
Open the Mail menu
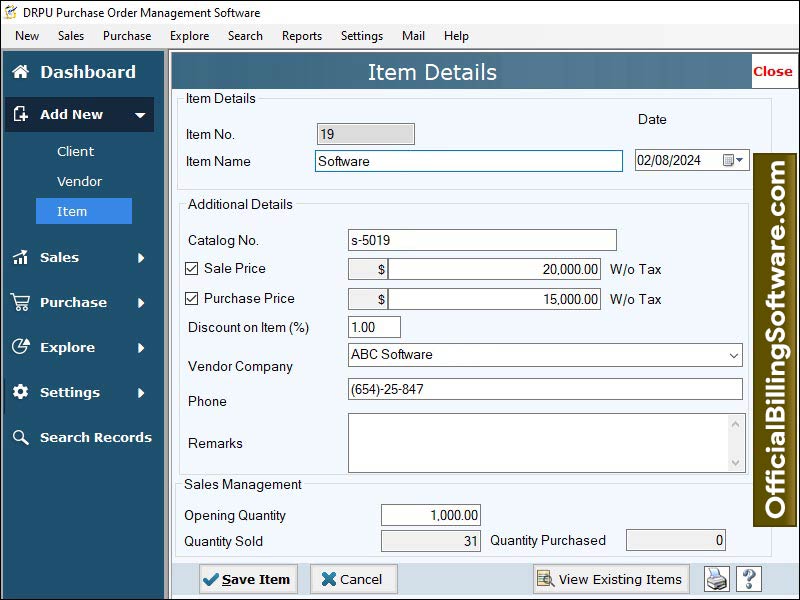point(413,35)
